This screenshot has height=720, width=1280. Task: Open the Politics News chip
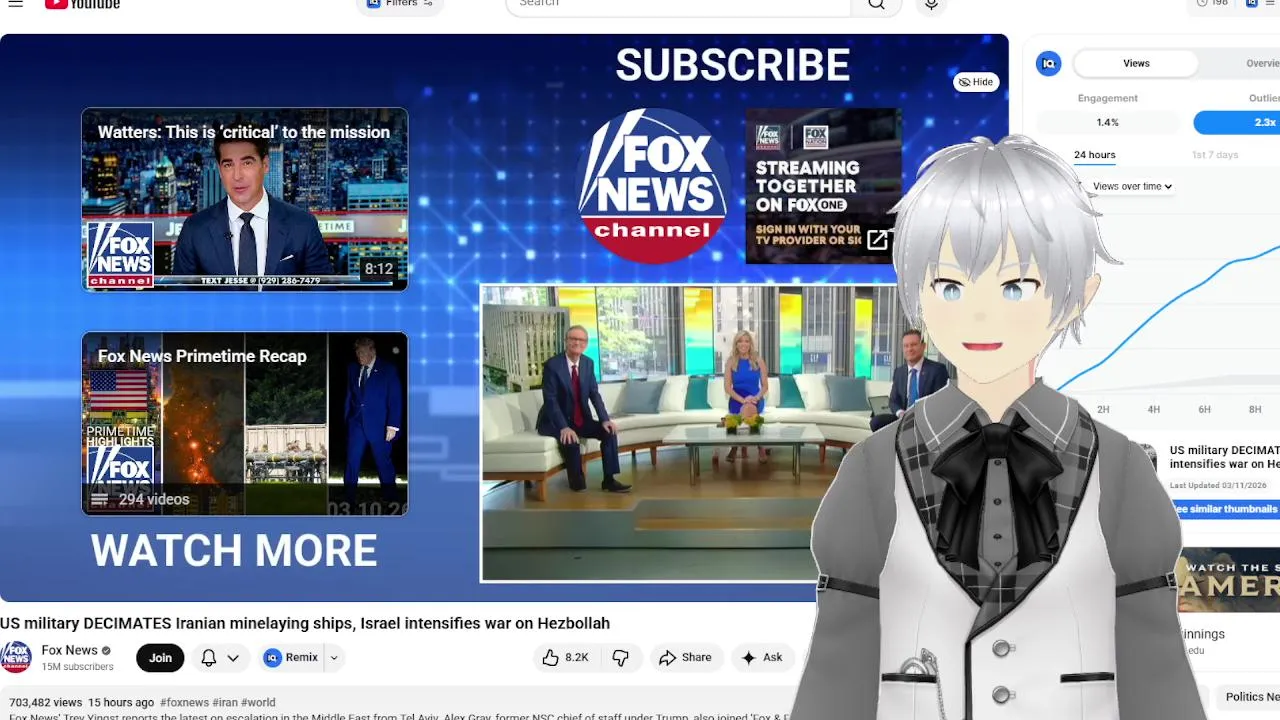point(1248,697)
